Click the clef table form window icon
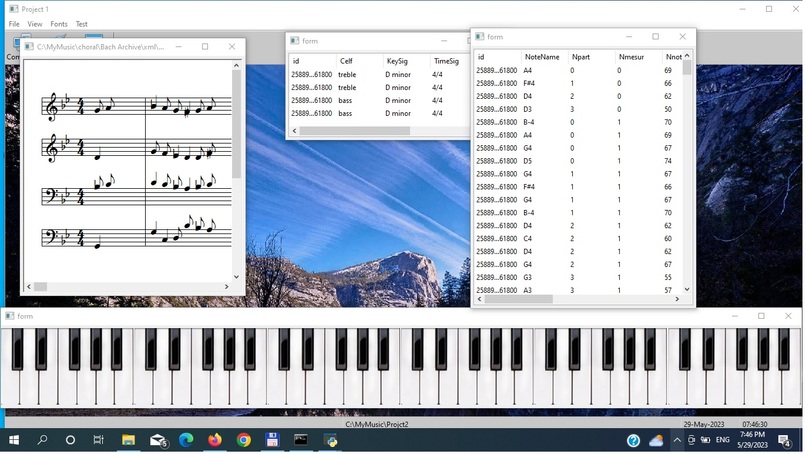Screen dimensions: 806x454 pyautogui.click(x=295, y=41)
